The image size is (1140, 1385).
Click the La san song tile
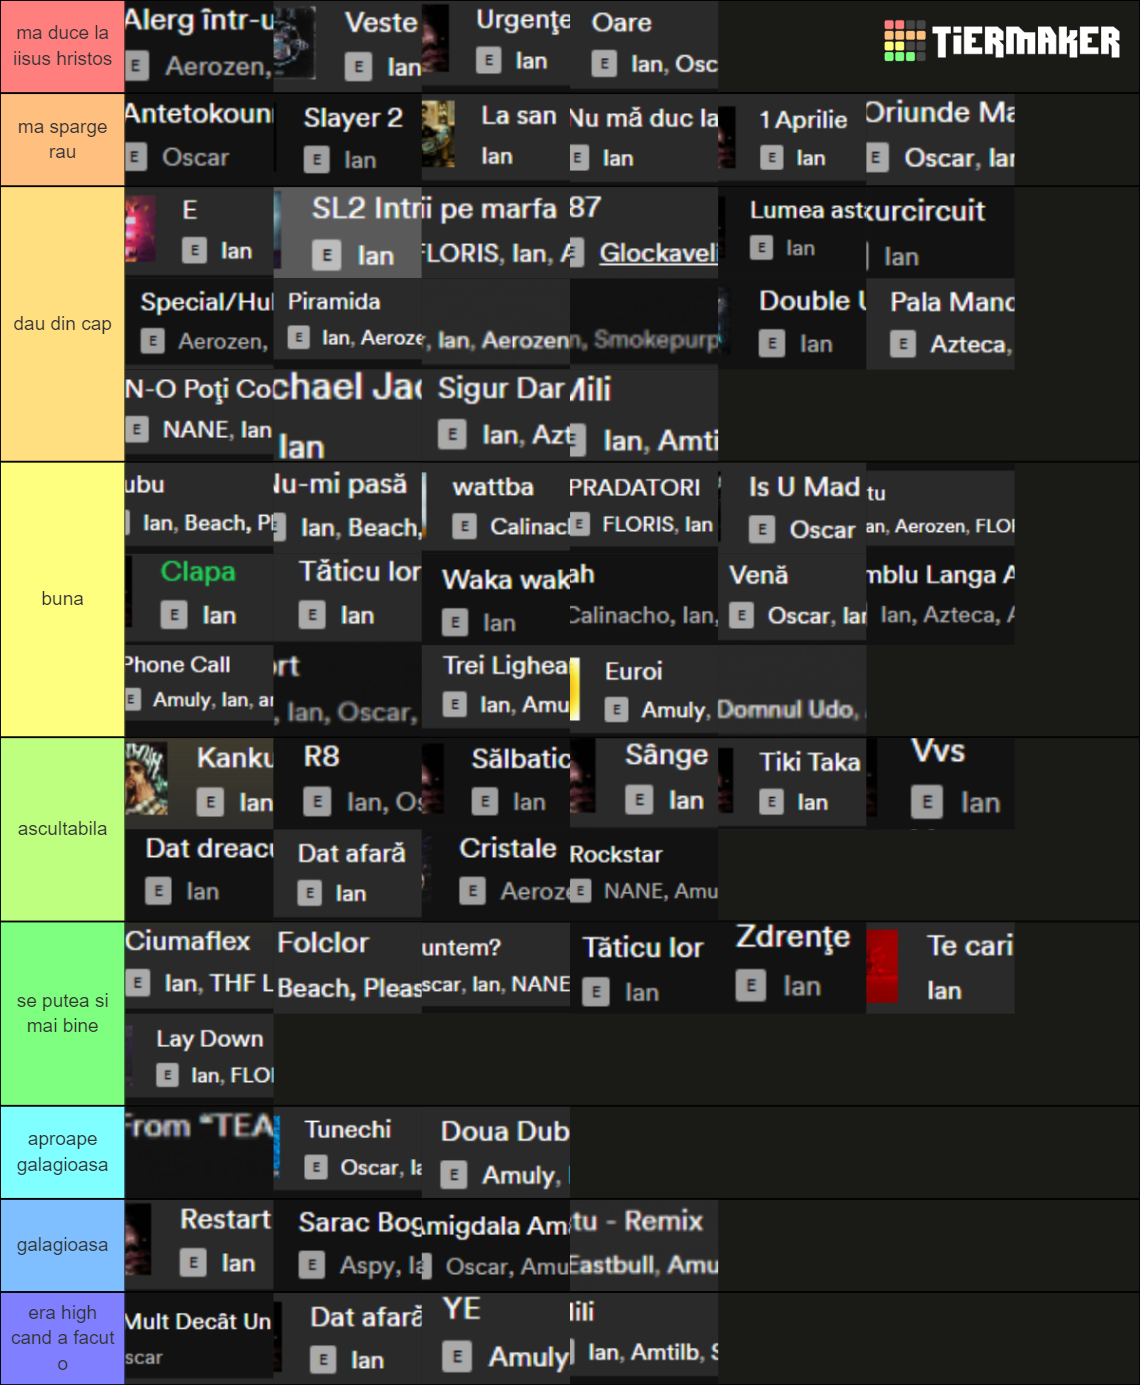point(495,139)
